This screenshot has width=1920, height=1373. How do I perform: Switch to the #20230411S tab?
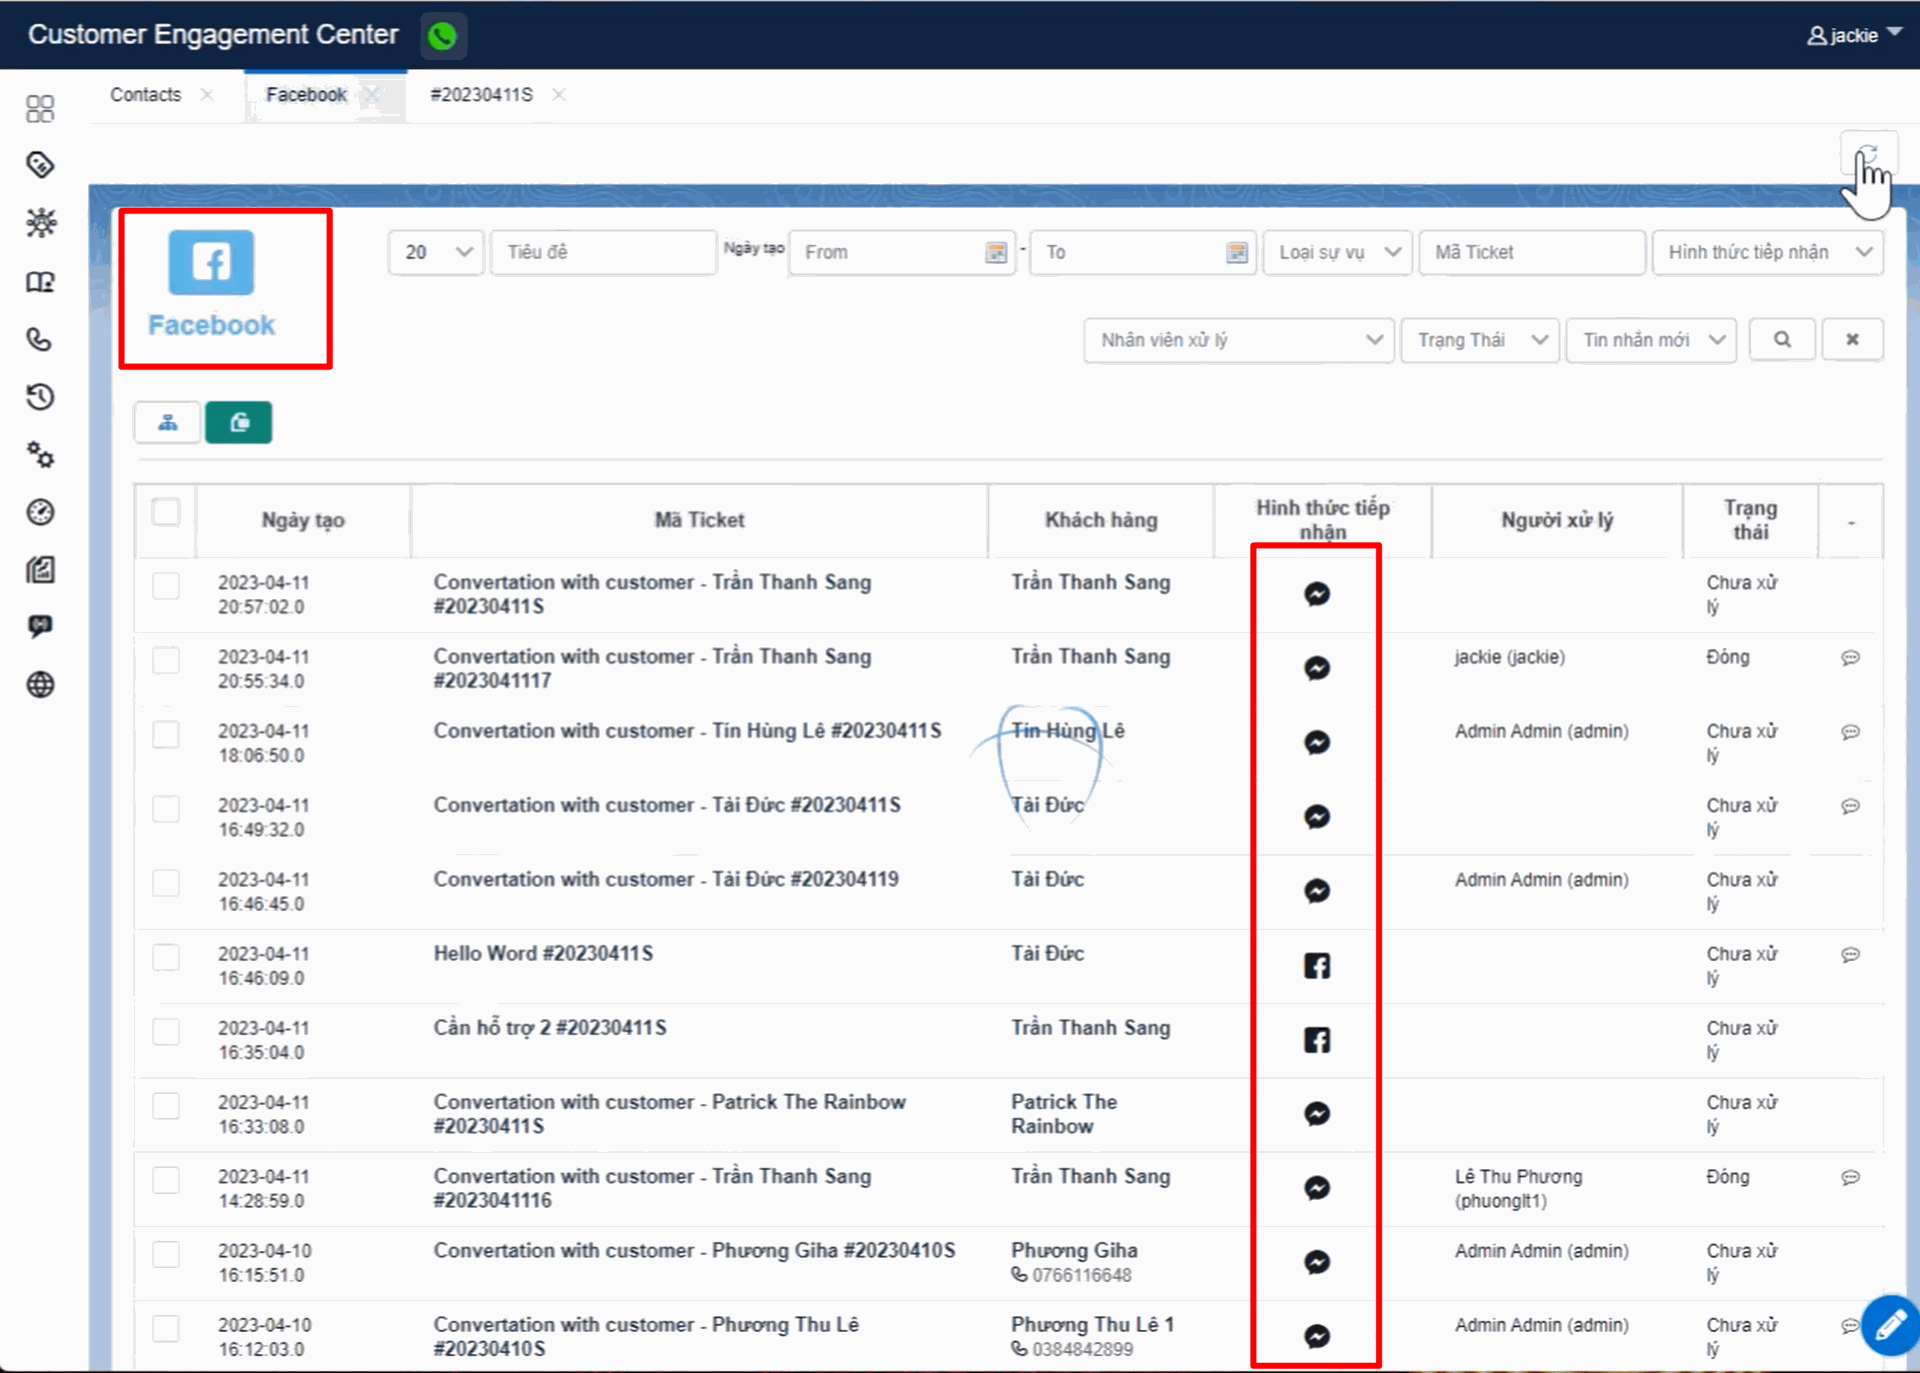pyautogui.click(x=481, y=95)
